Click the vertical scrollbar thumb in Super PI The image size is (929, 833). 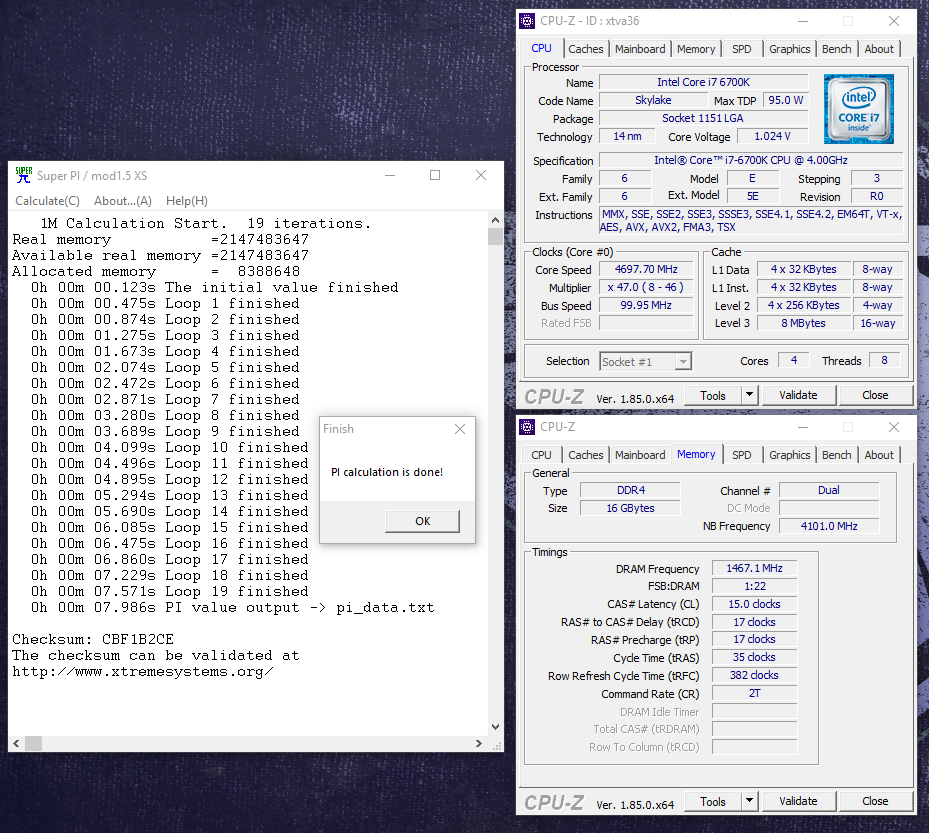495,236
